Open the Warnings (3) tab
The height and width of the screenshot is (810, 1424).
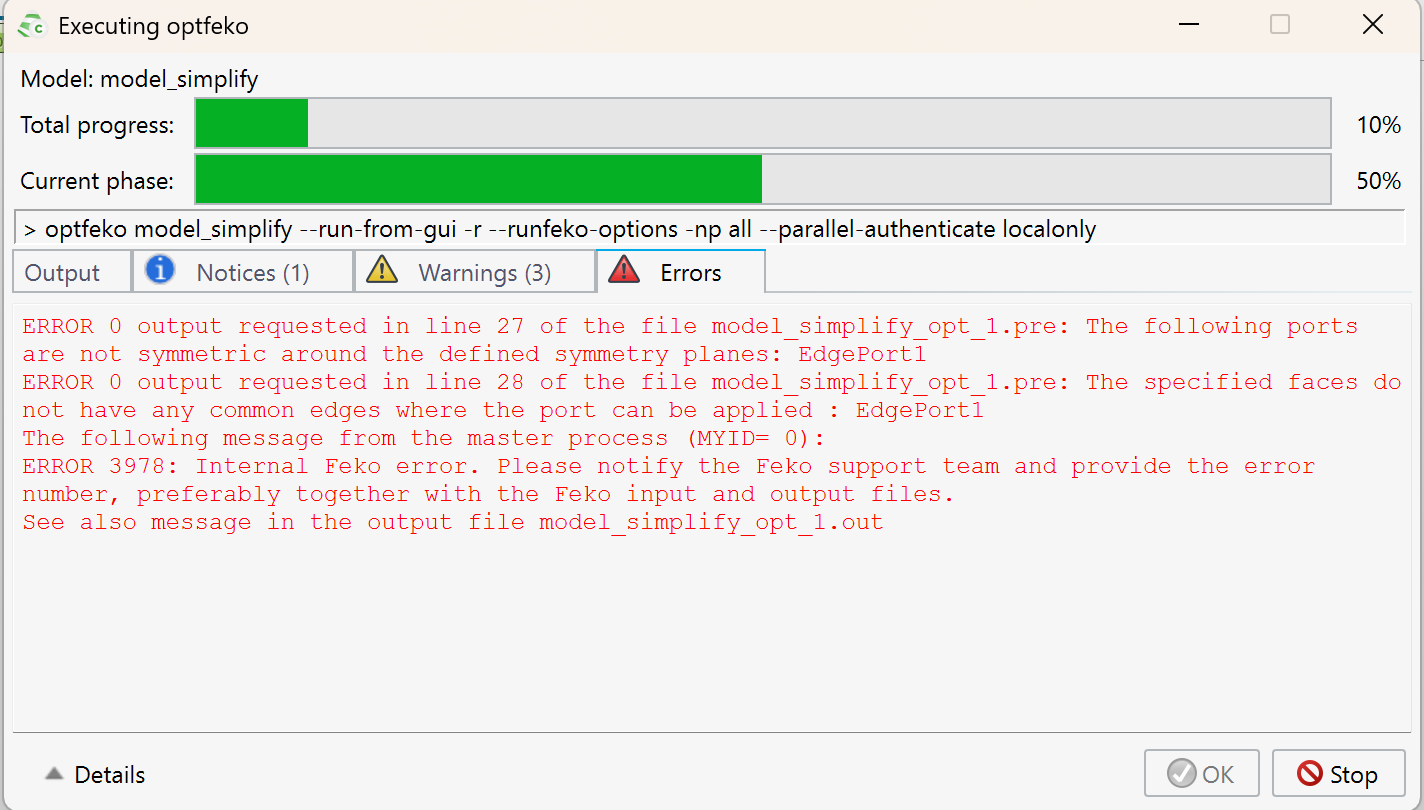[475, 272]
